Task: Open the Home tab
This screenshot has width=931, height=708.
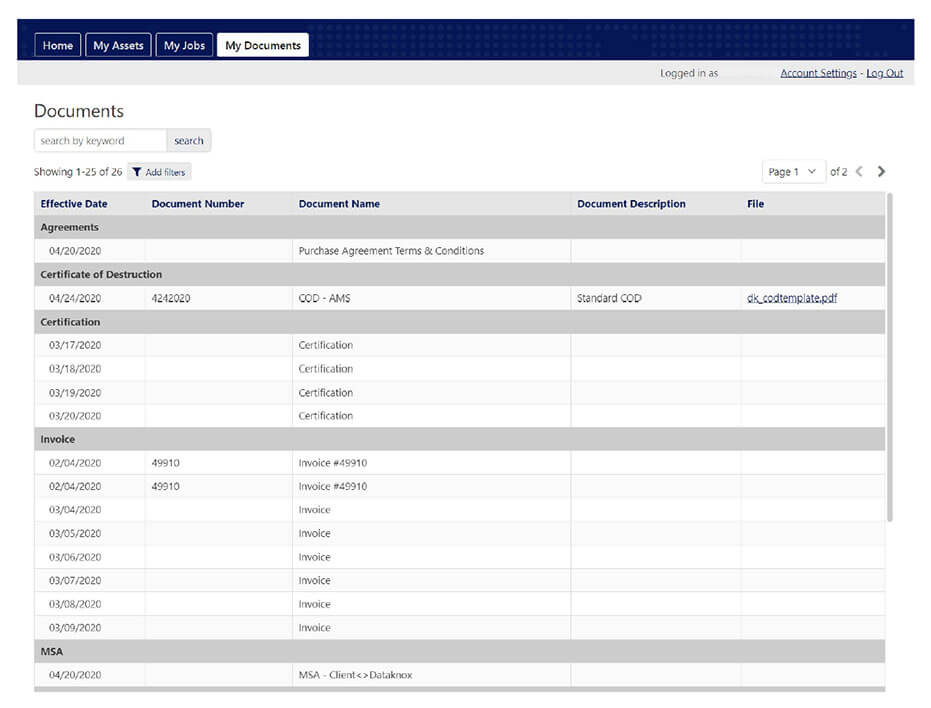Action: [58, 45]
